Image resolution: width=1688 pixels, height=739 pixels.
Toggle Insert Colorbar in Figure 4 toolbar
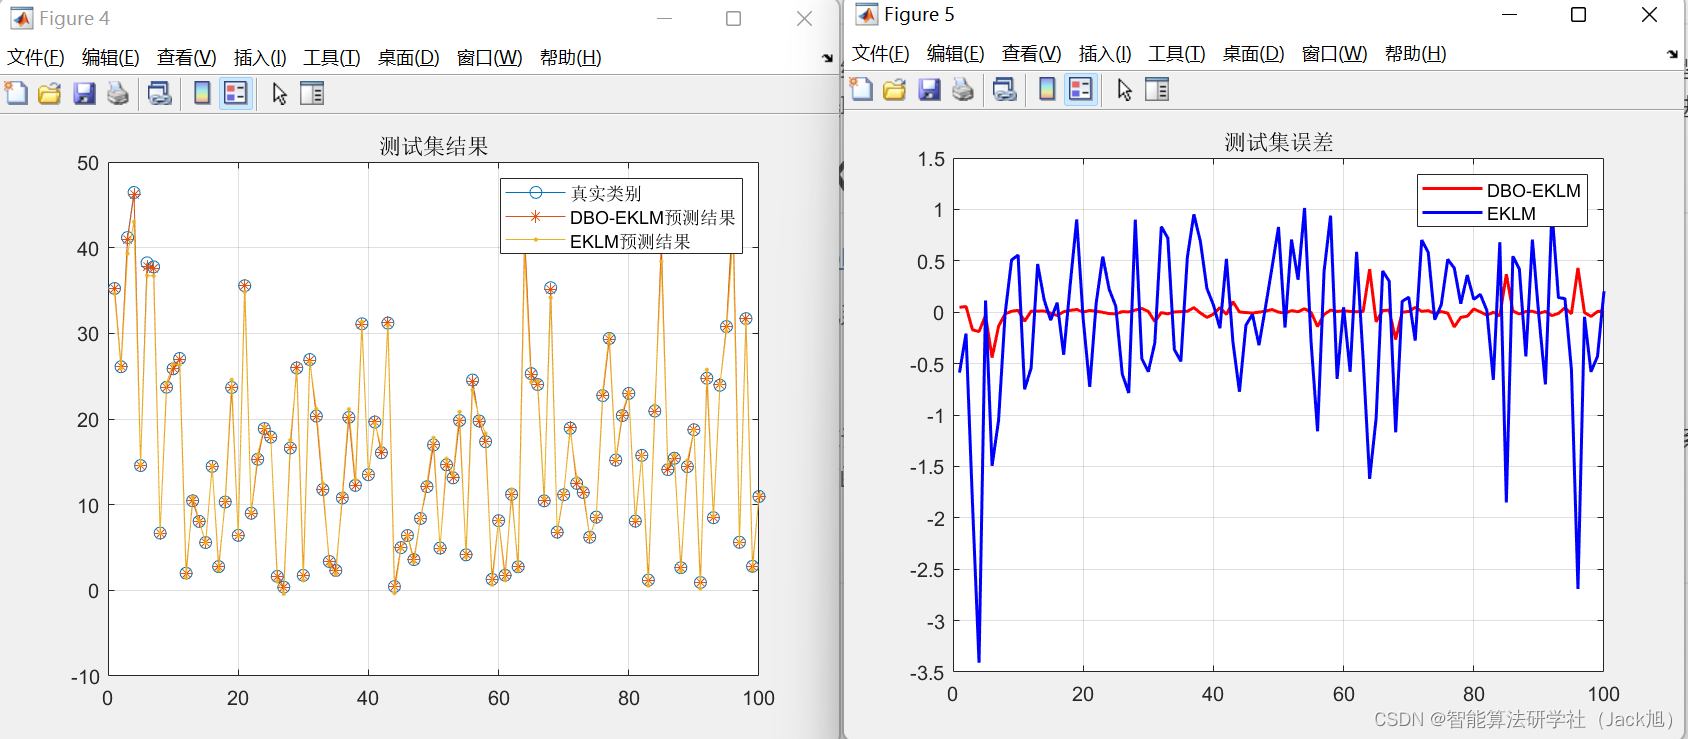pyautogui.click(x=202, y=93)
